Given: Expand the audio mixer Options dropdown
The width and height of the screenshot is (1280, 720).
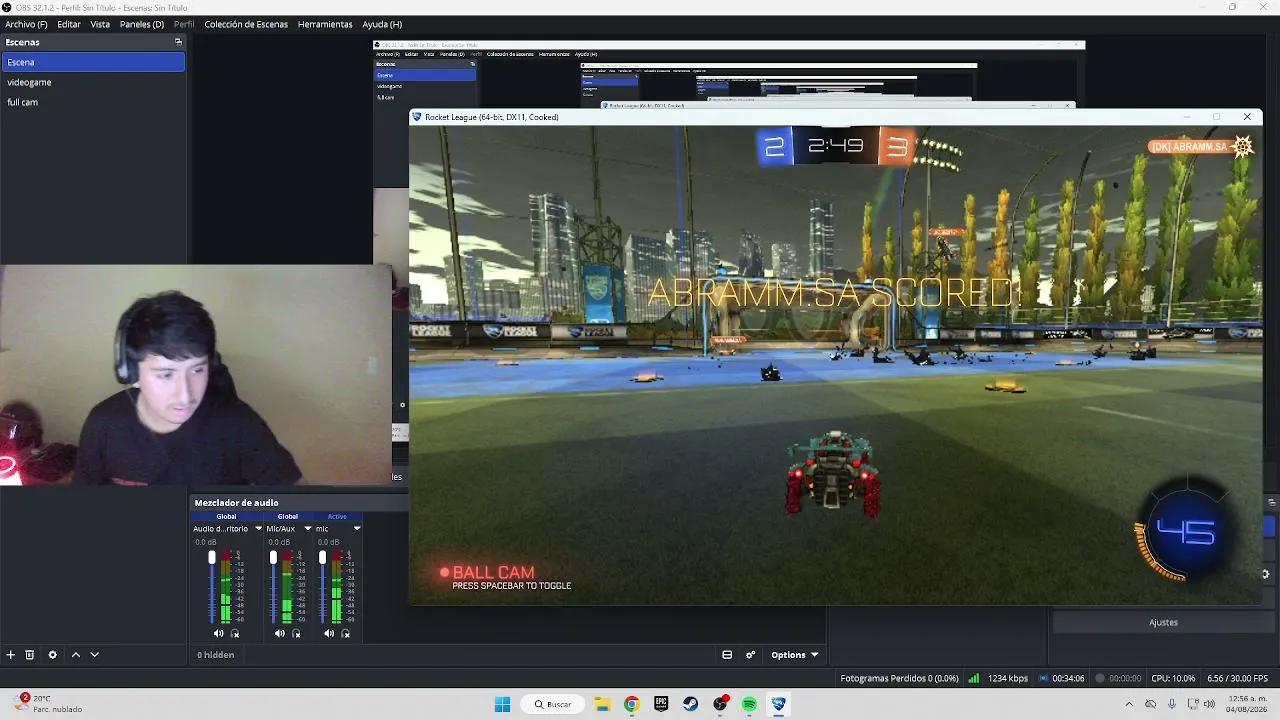Looking at the screenshot, I should (x=795, y=655).
